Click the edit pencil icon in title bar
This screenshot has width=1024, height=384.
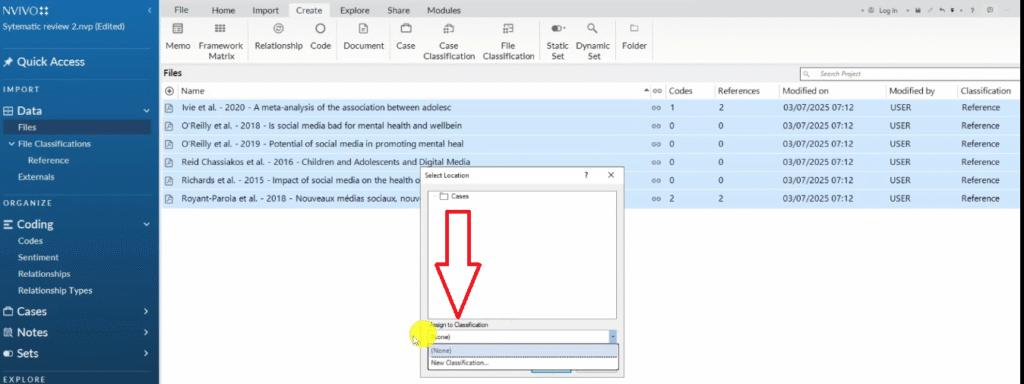tap(930, 10)
